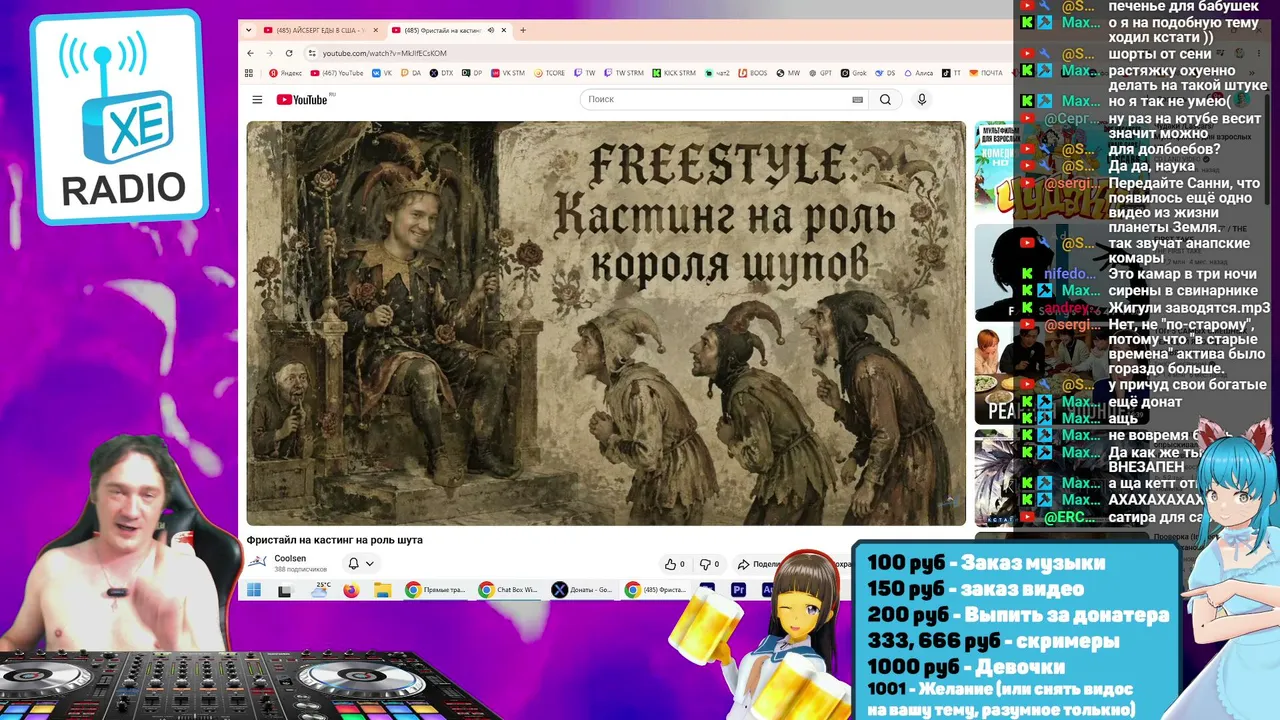Open Premiere Pro from the taskbar
The width and height of the screenshot is (1280, 720).
pyautogui.click(x=739, y=590)
